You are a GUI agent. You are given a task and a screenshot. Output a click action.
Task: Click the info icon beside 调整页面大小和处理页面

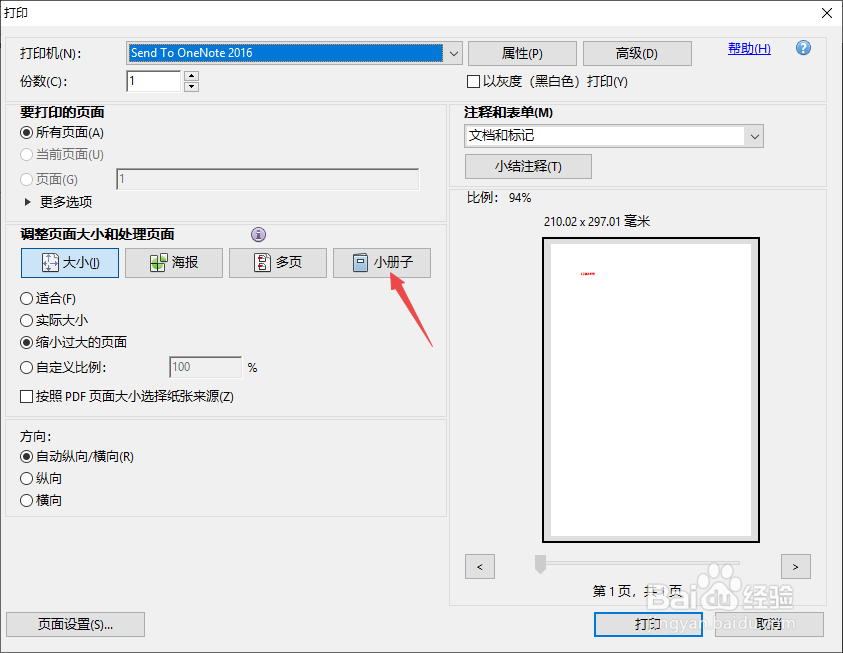point(258,234)
